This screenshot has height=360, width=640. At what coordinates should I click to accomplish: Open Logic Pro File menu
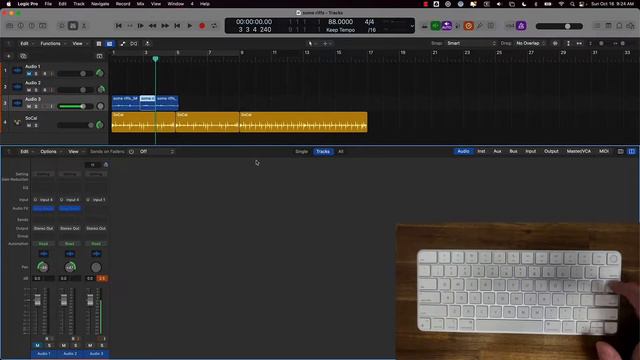click(x=48, y=4)
